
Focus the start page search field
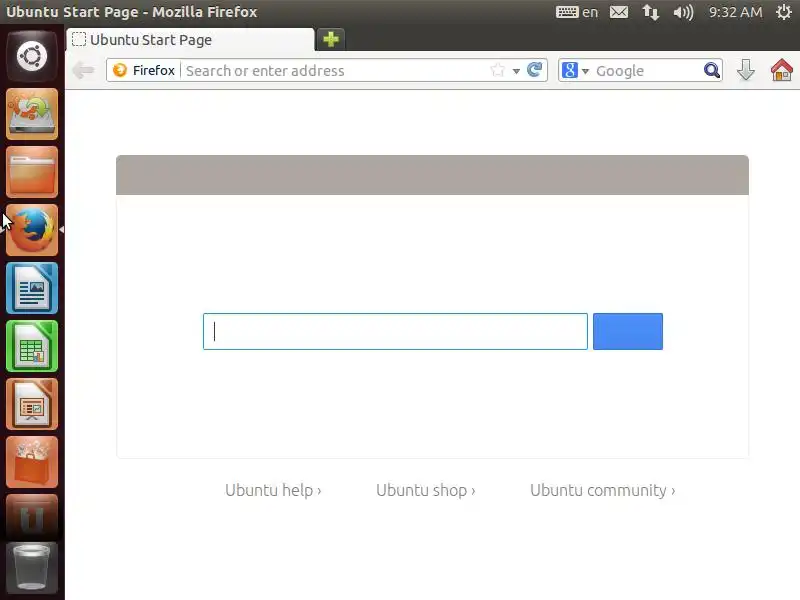(395, 332)
